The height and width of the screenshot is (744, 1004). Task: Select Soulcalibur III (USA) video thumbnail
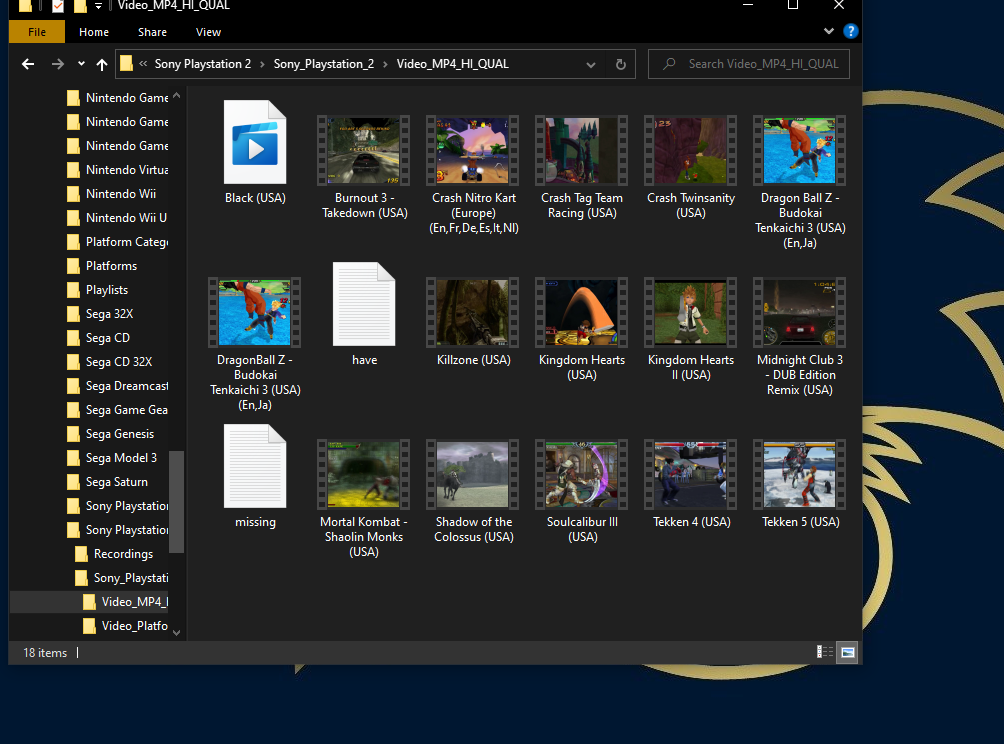581,474
